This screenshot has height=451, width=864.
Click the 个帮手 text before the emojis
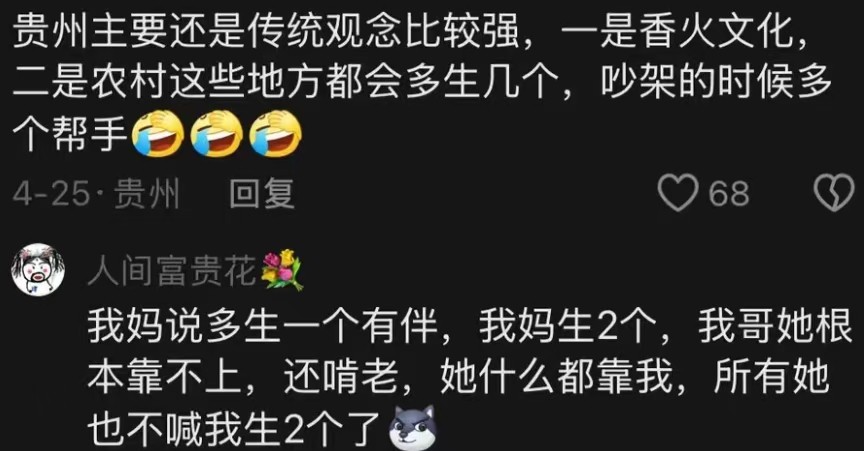tap(70, 133)
